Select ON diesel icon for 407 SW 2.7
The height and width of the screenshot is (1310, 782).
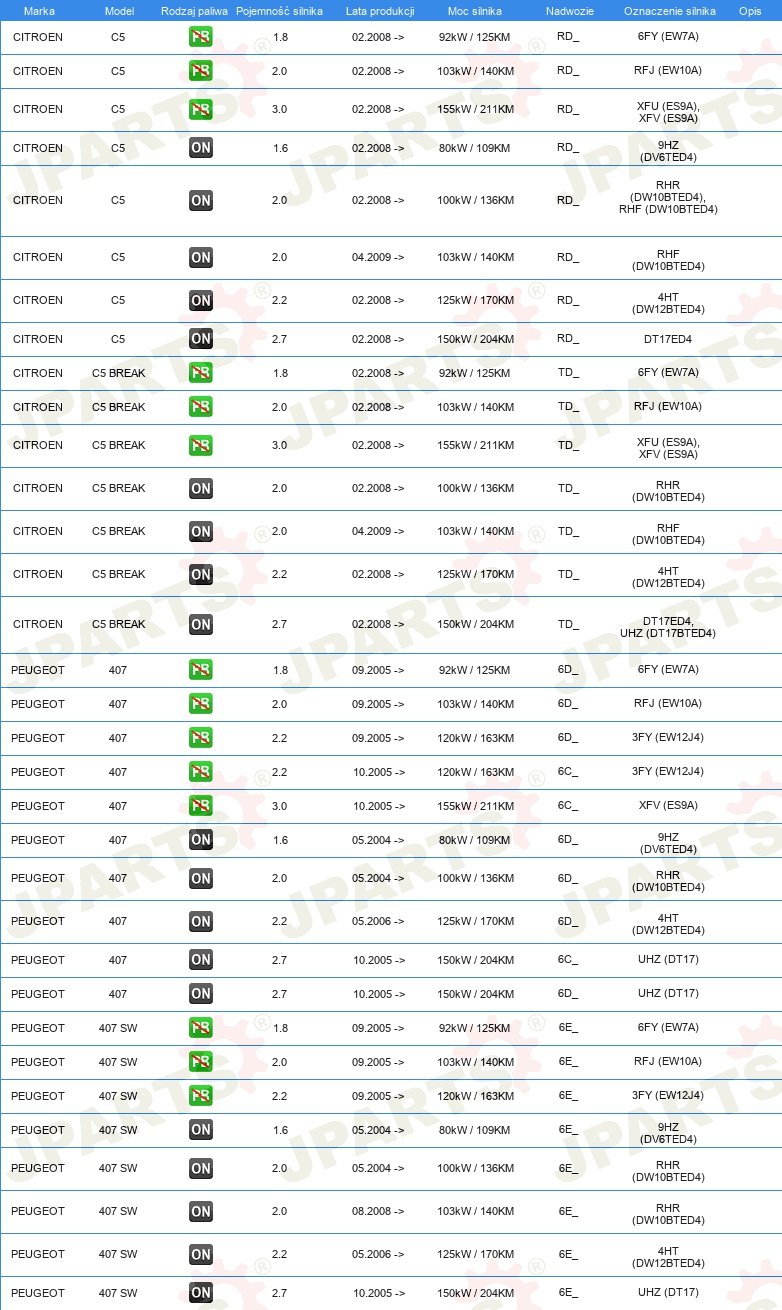tap(201, 1293)
